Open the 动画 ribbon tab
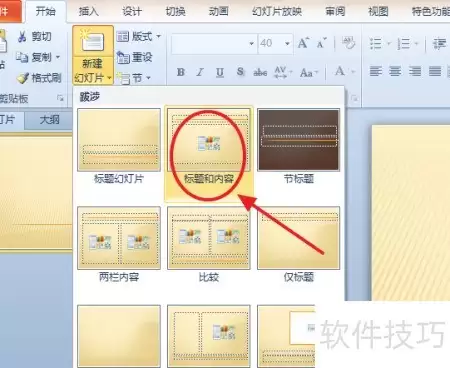Screen dimensions: 450x368 click(219, 11)
